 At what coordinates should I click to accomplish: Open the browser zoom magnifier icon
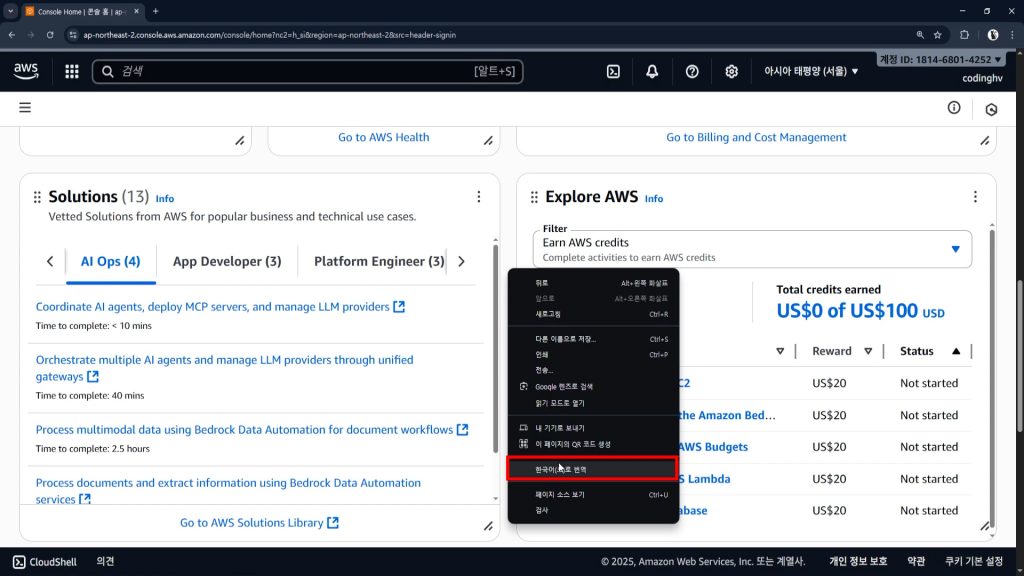point(920,35)
